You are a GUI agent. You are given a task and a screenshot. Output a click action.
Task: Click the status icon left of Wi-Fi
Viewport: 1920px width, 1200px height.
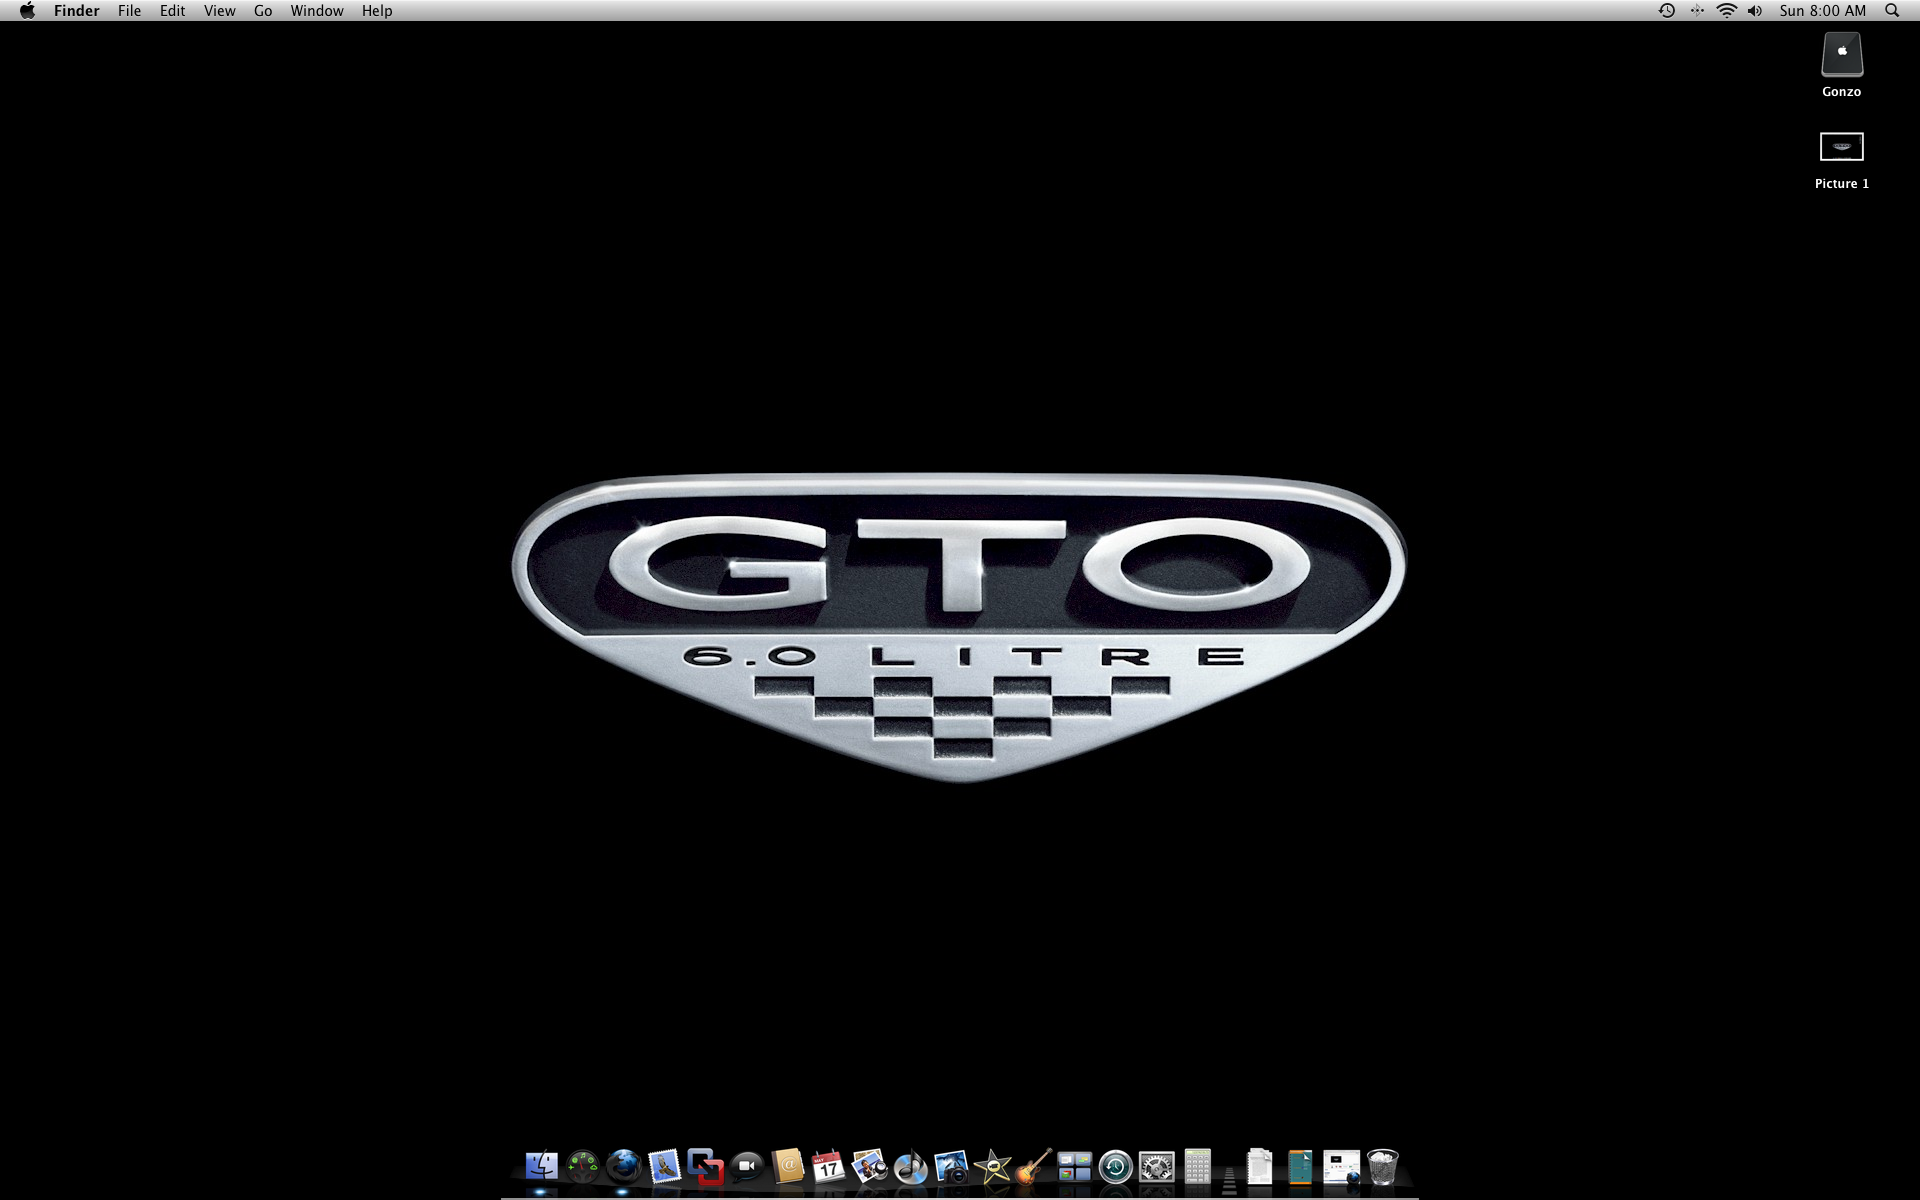[1697, 10]
